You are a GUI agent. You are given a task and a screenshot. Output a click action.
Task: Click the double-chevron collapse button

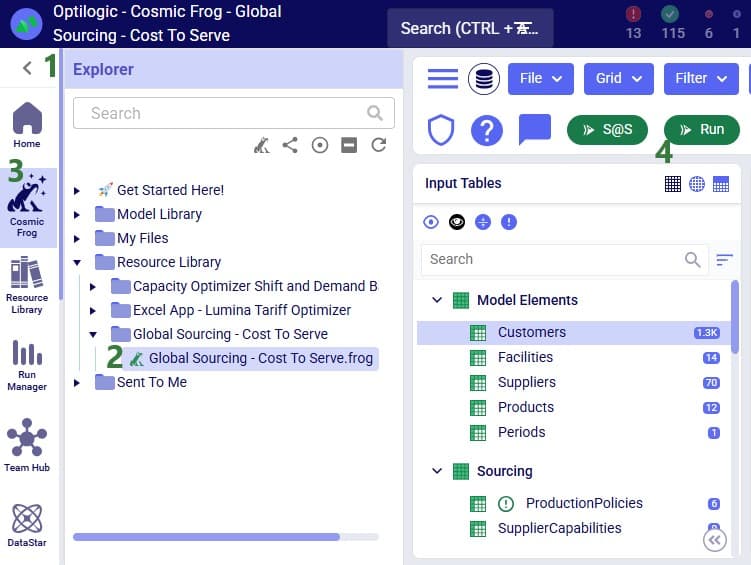click(715, 540)
